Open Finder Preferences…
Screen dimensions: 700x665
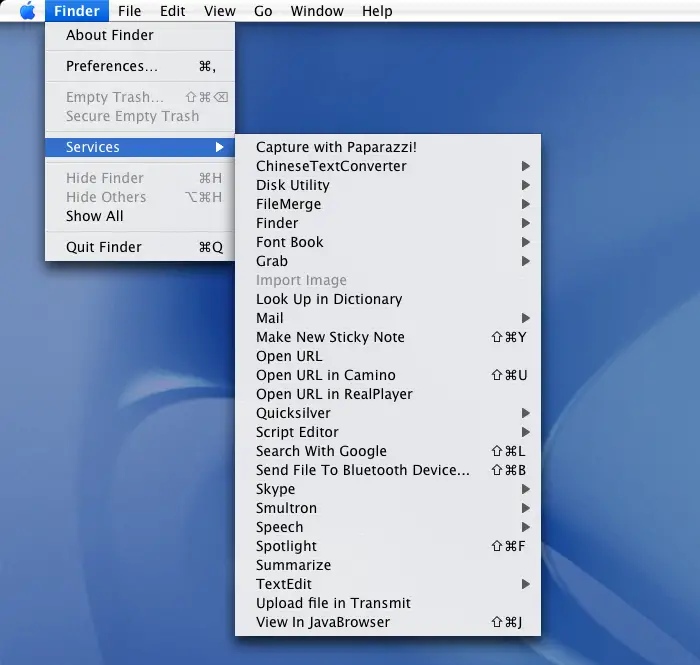(140, 66)
